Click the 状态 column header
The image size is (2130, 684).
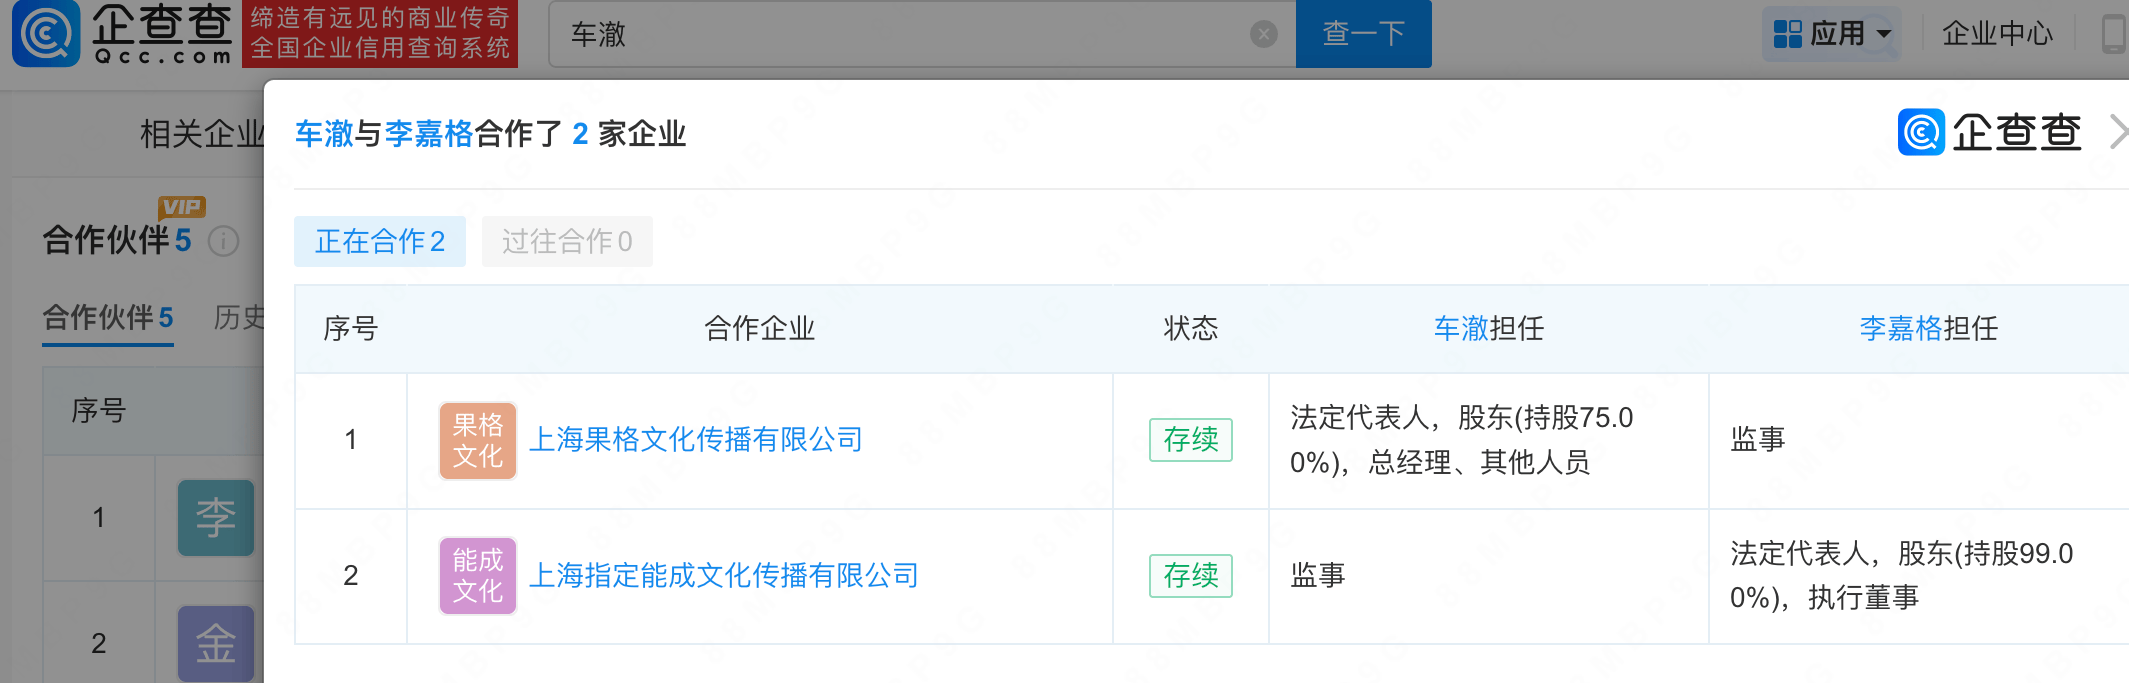point(1191,328)
